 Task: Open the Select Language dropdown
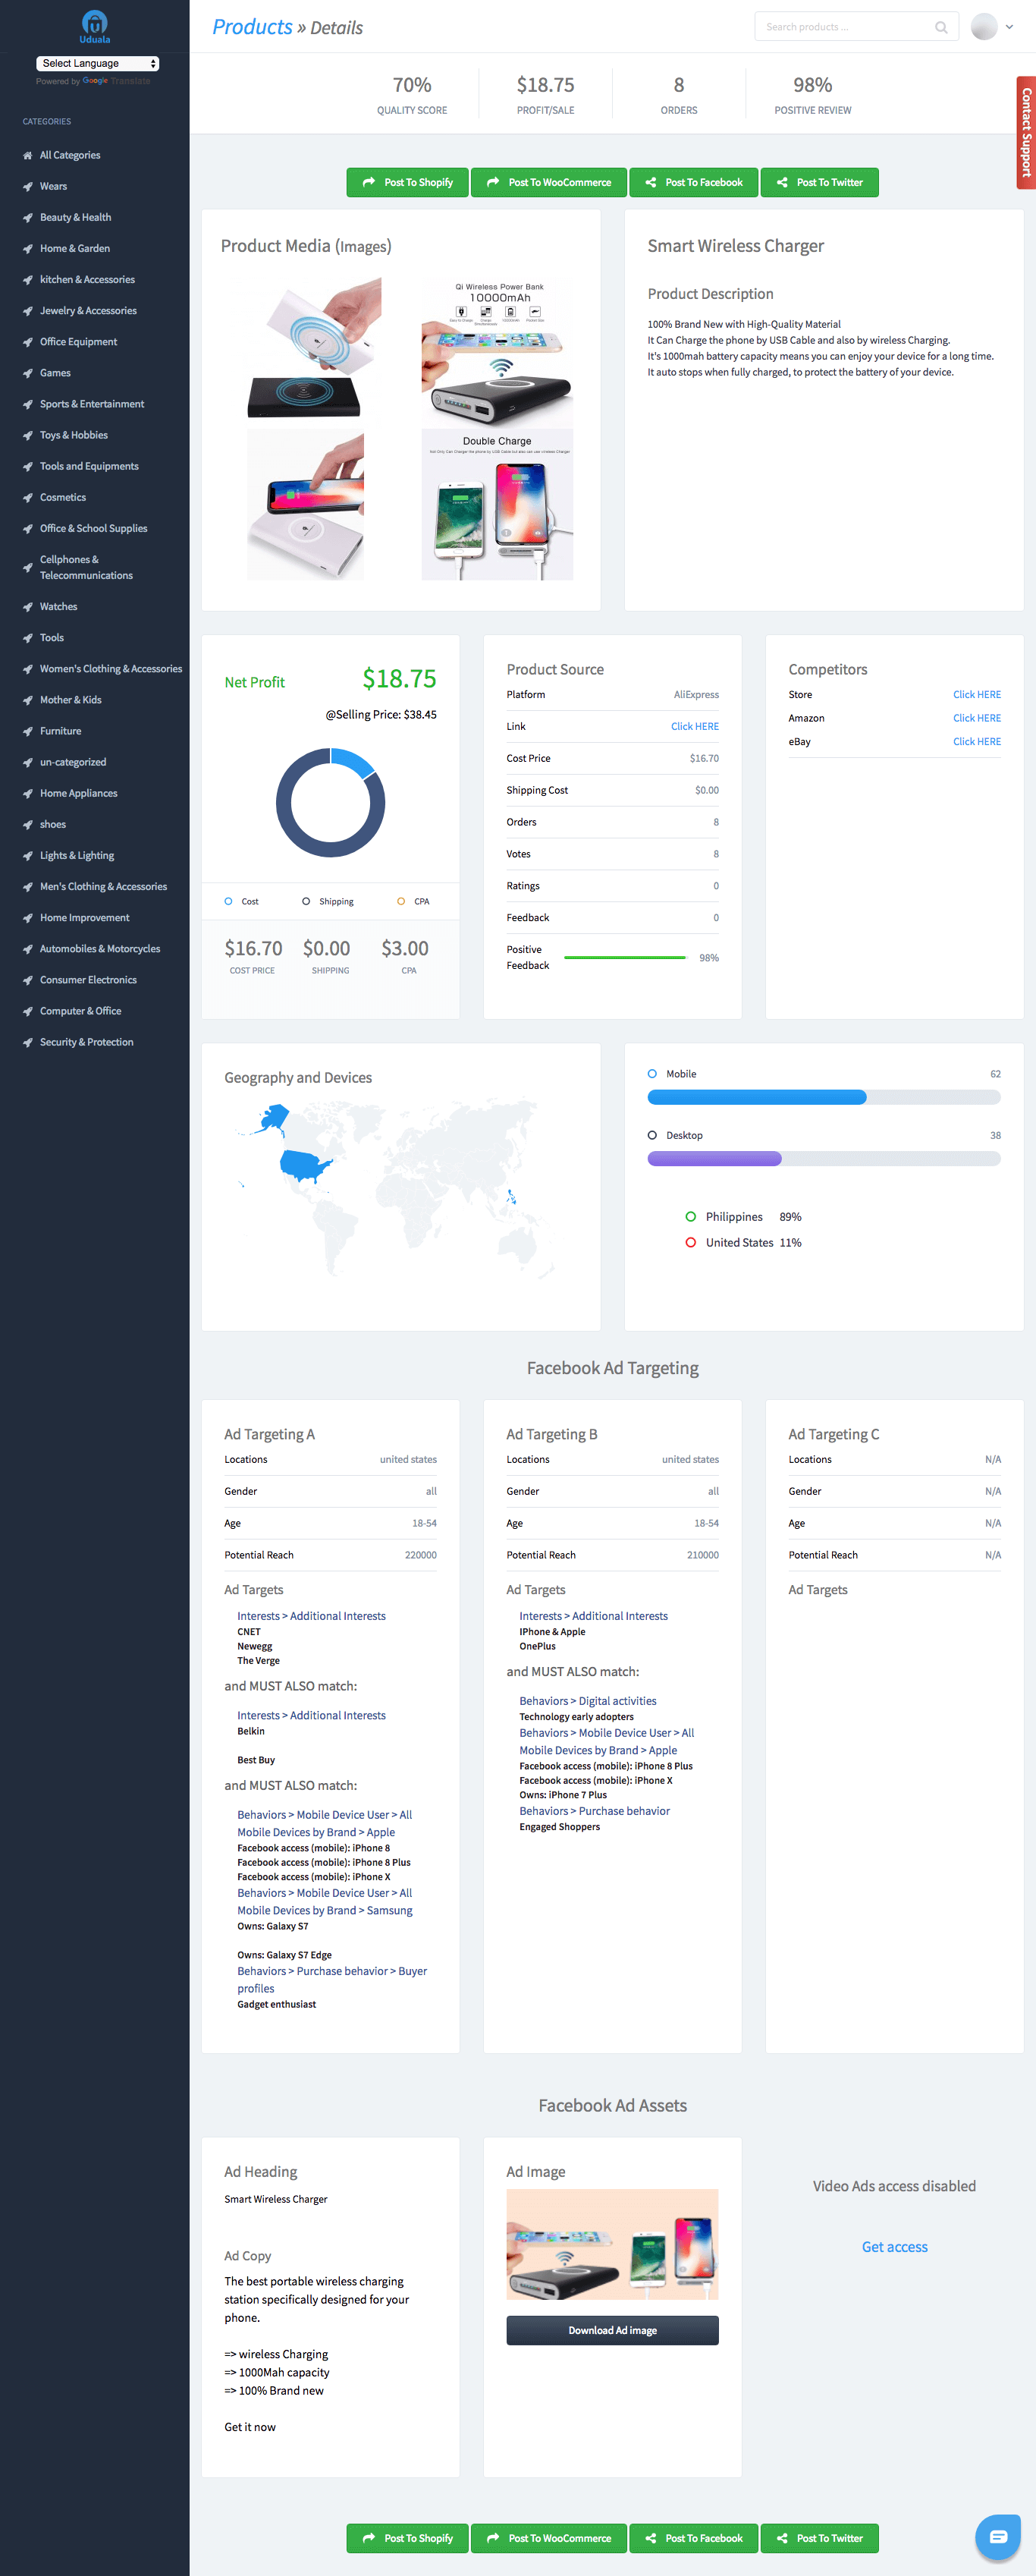(x=98, y=63)
